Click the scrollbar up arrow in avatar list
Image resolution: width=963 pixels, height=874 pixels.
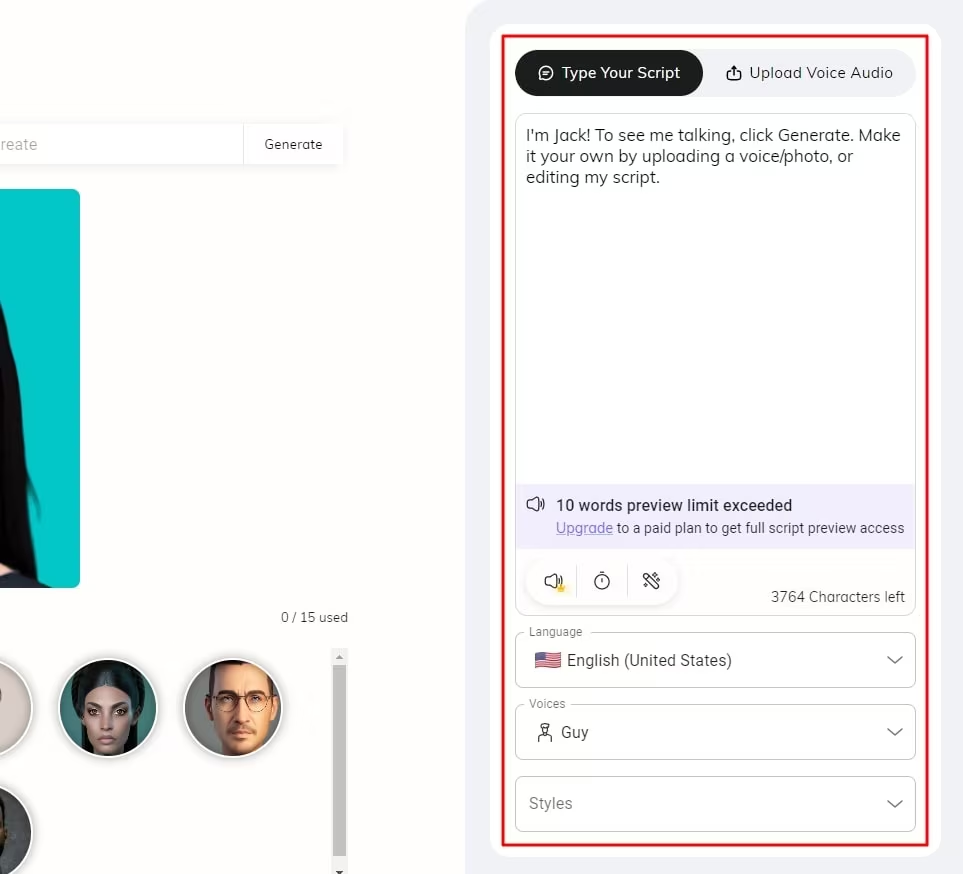coord(339,657)
